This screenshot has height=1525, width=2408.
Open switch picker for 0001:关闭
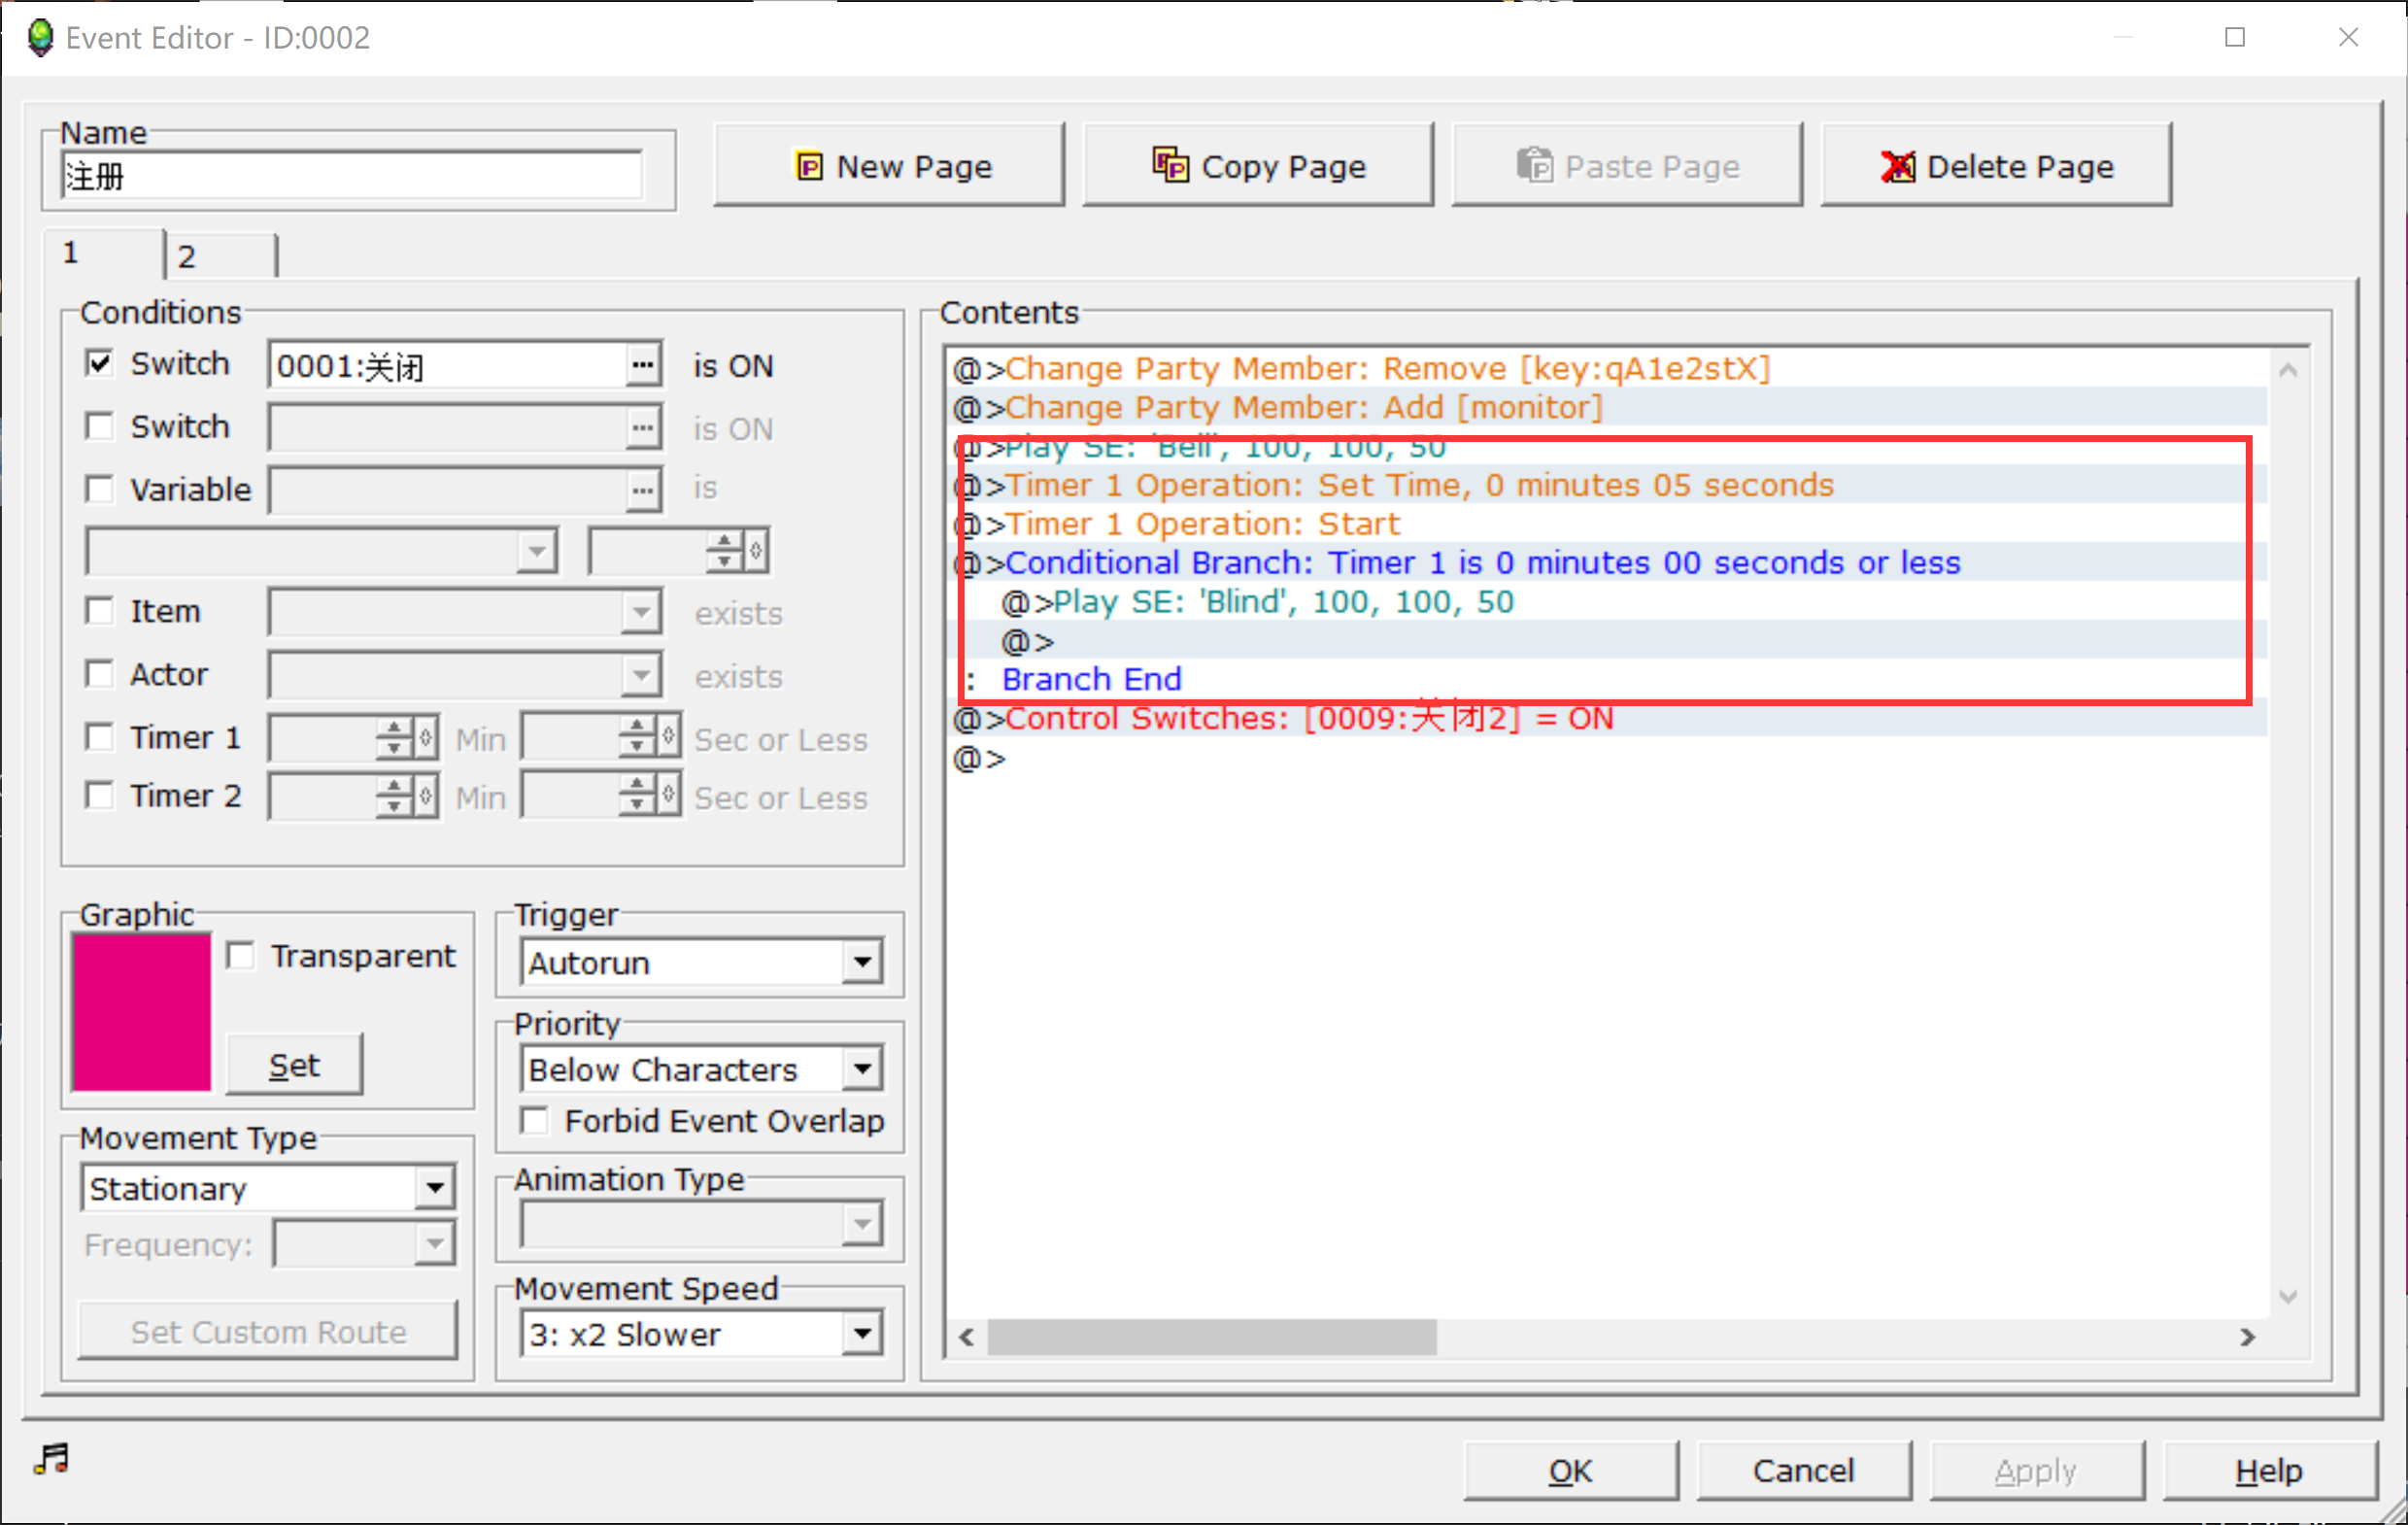(643, 365)
